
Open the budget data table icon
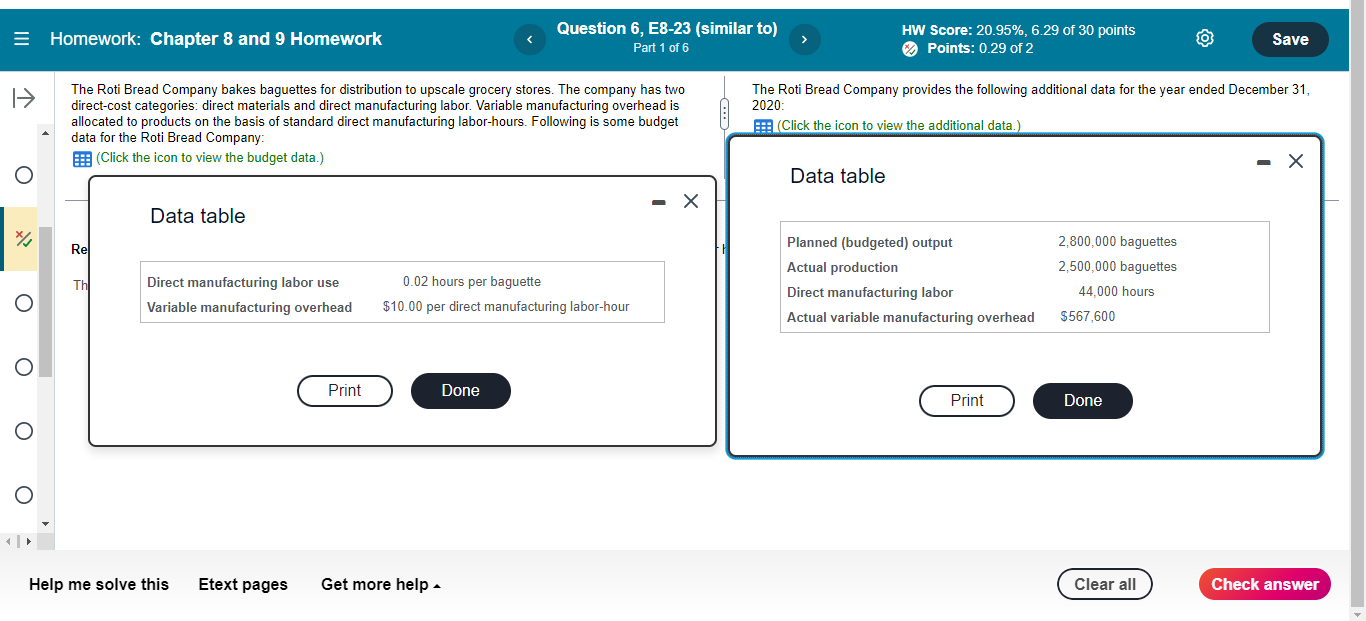pos(82,158)
